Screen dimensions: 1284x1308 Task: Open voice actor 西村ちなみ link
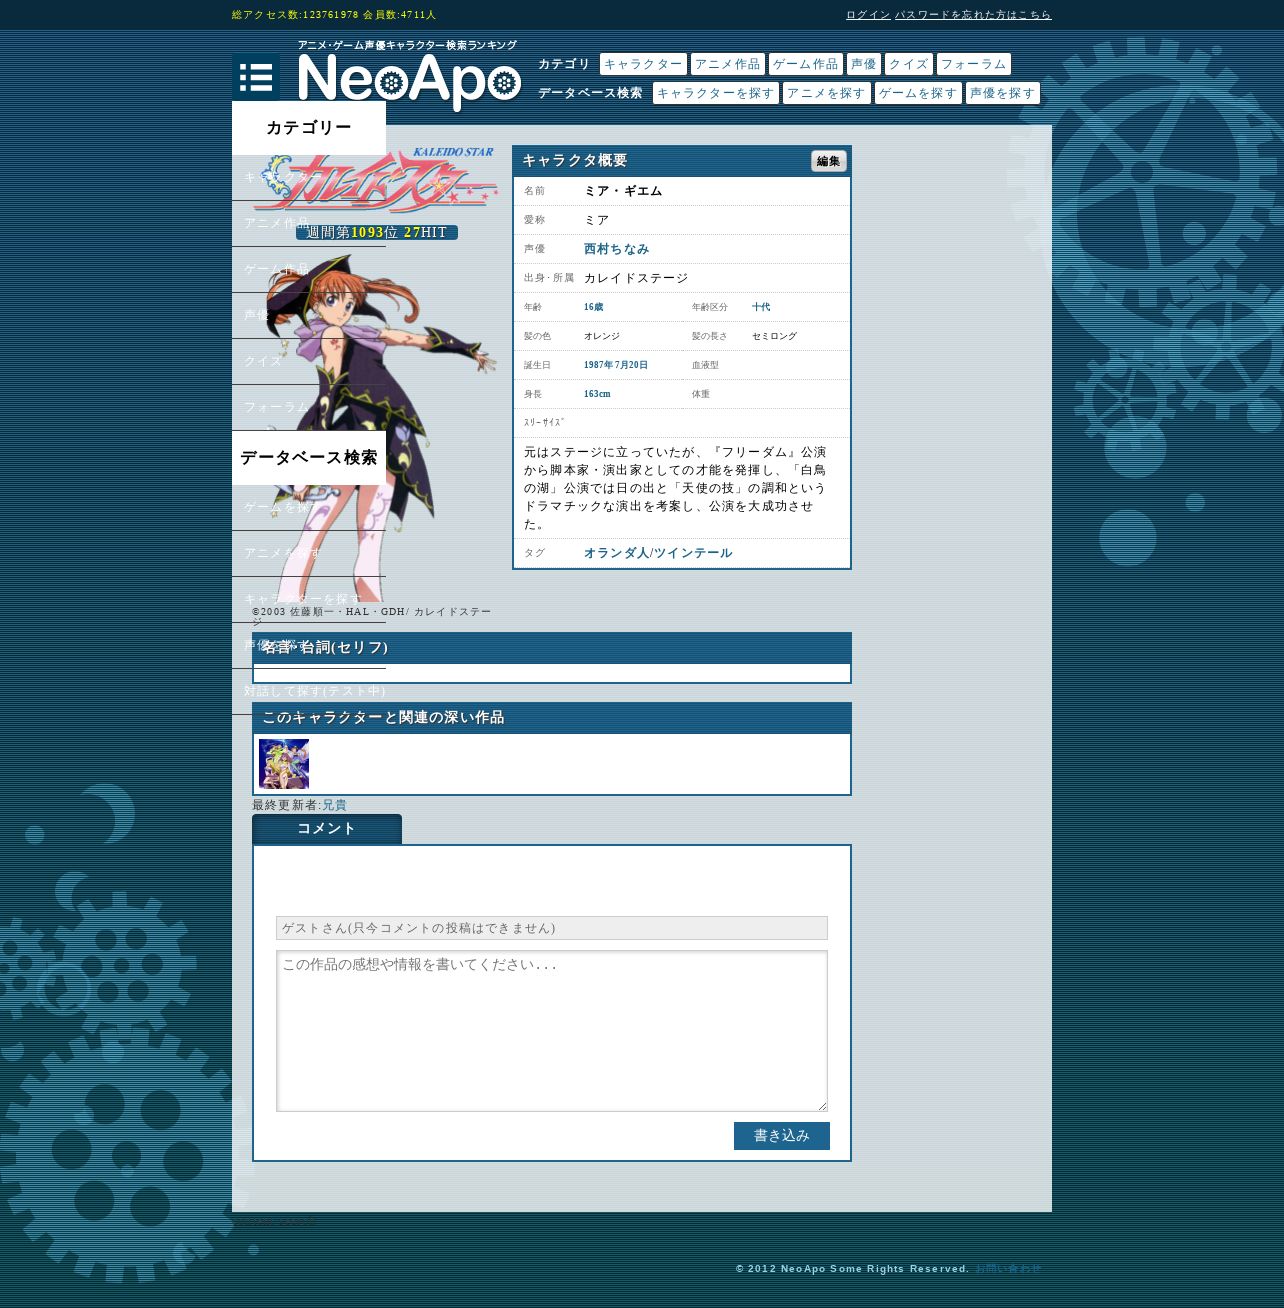click(x=617, y=250)
